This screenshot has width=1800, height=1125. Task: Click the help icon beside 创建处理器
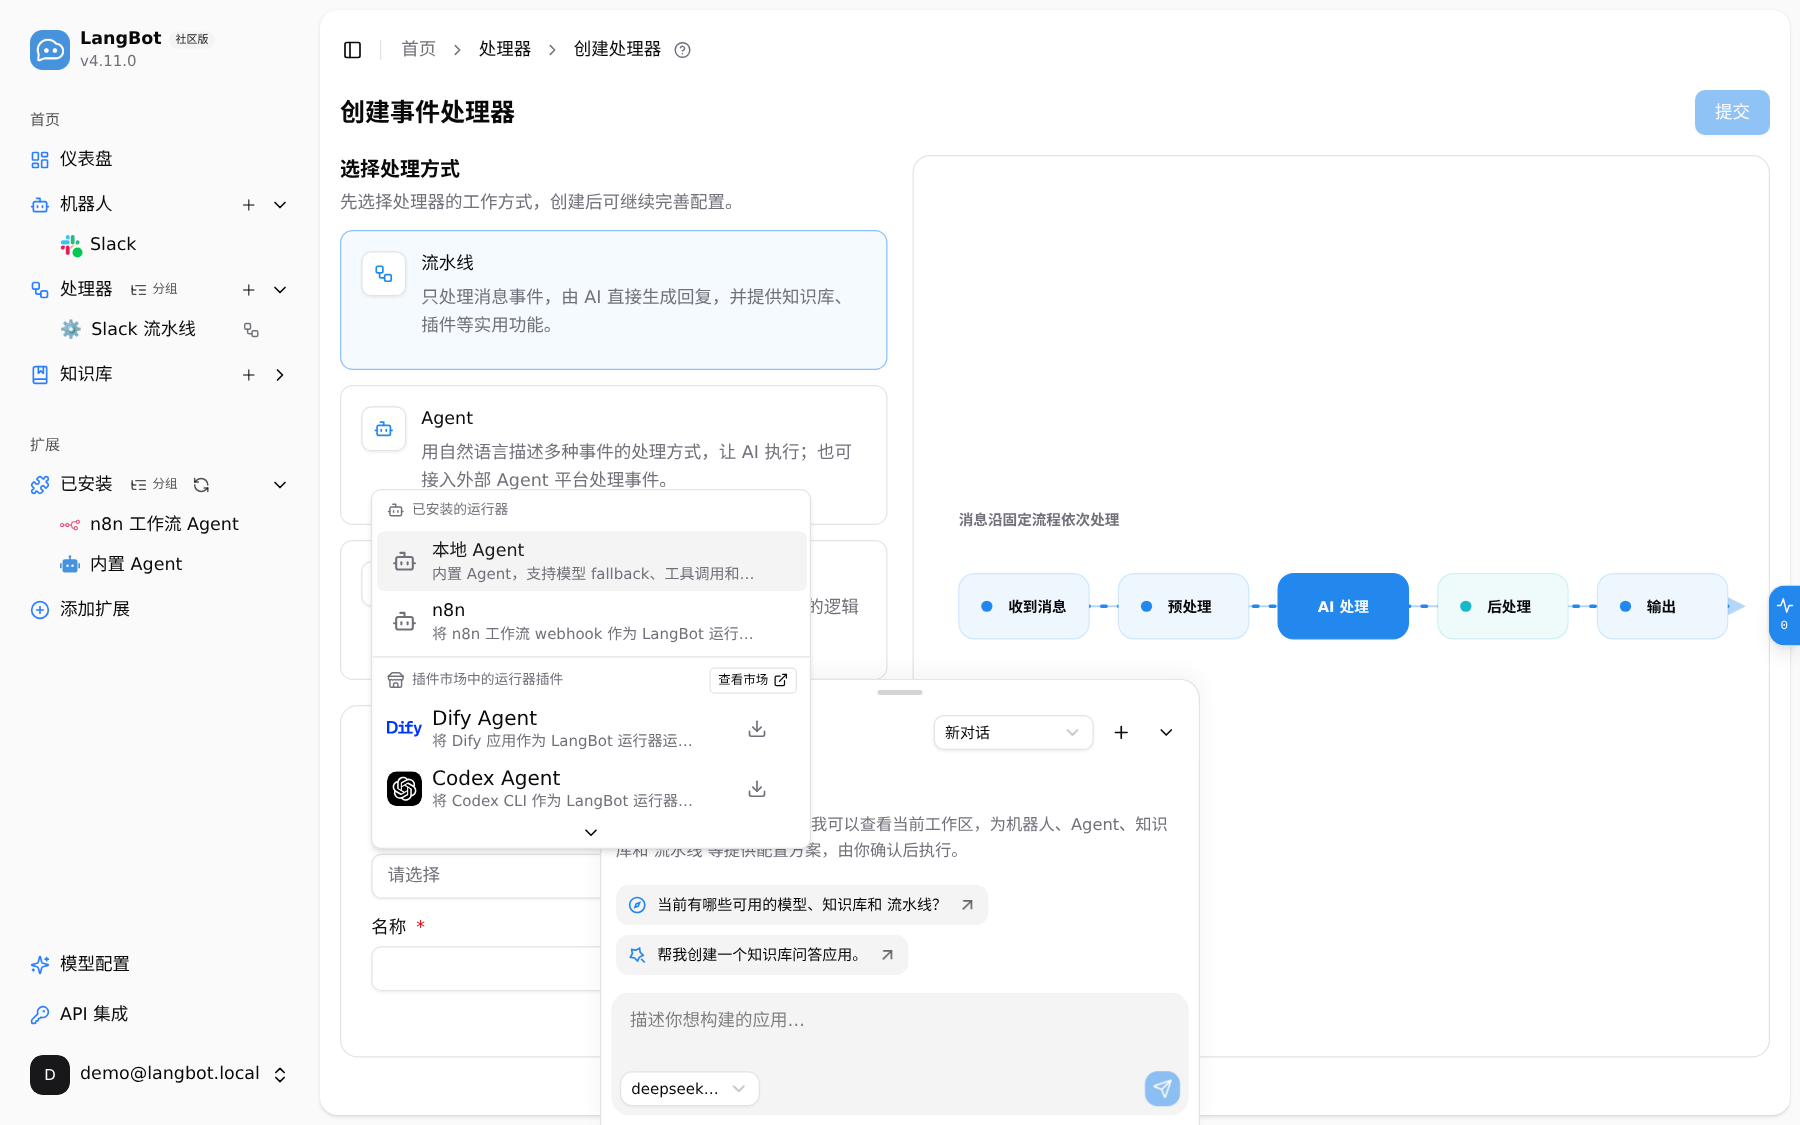pos(683,50)
